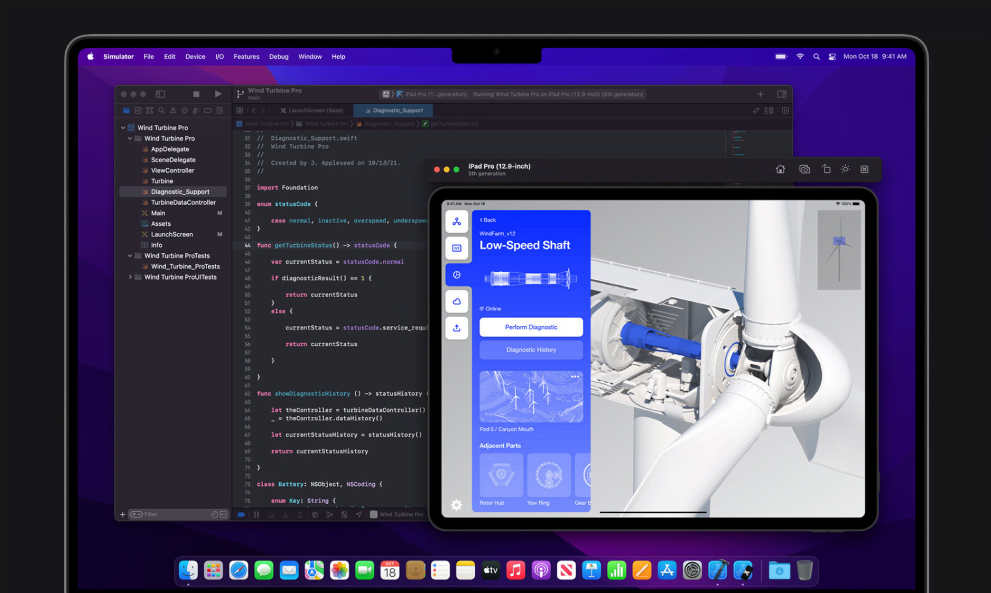Capture a screenshot with the simulator camera icon
The width and height of the screenshot is (991, 593).
coord(805,169)
